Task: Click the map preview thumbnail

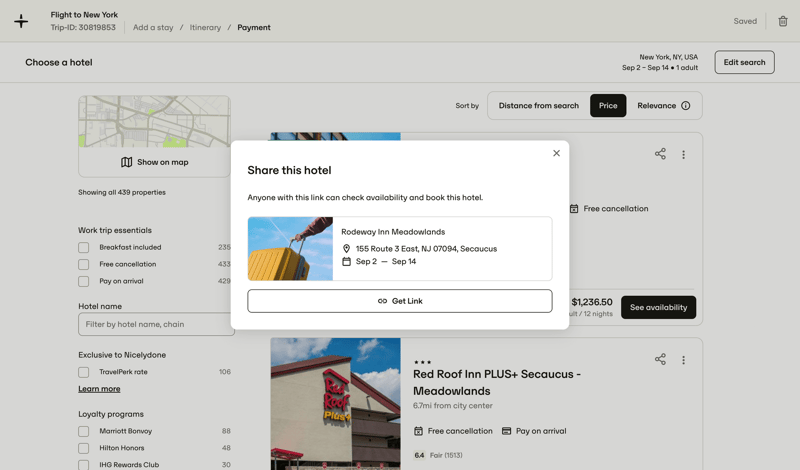Action: point(155,121)
